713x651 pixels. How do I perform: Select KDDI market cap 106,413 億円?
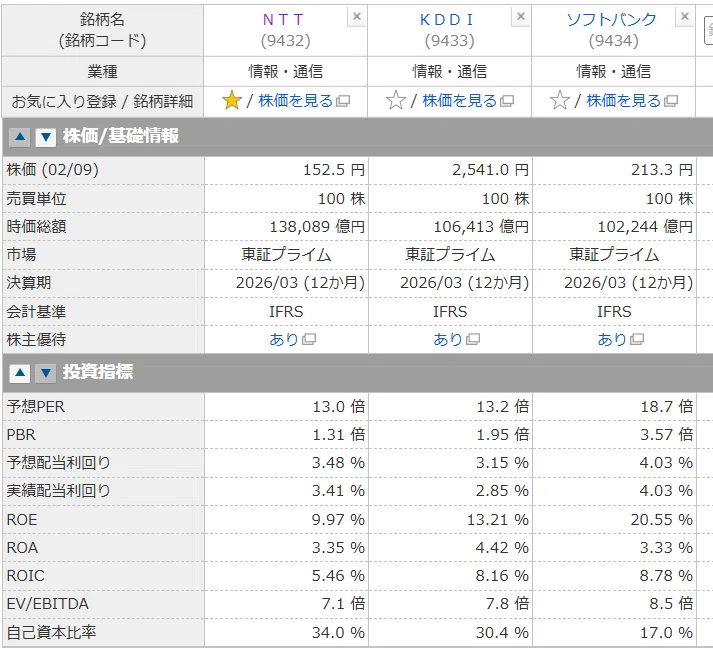point(482,226)
